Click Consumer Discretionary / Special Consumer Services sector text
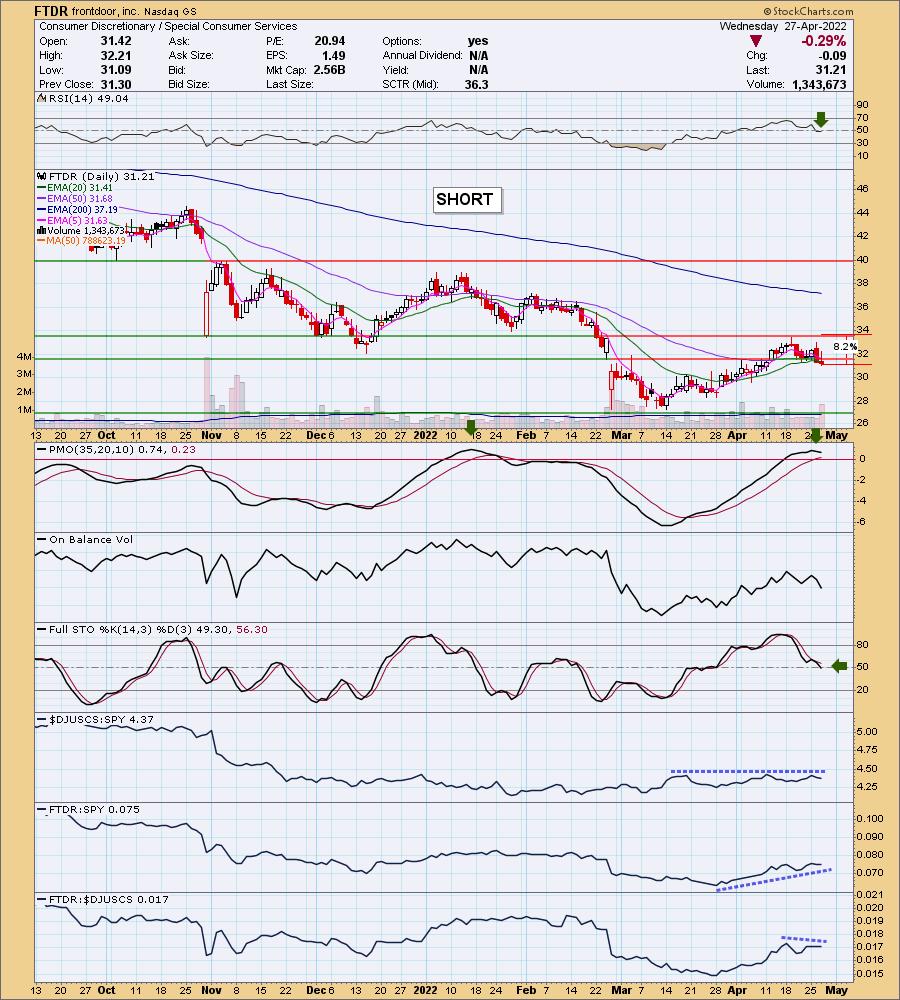The image size is (900, 1000). point(168,26)
